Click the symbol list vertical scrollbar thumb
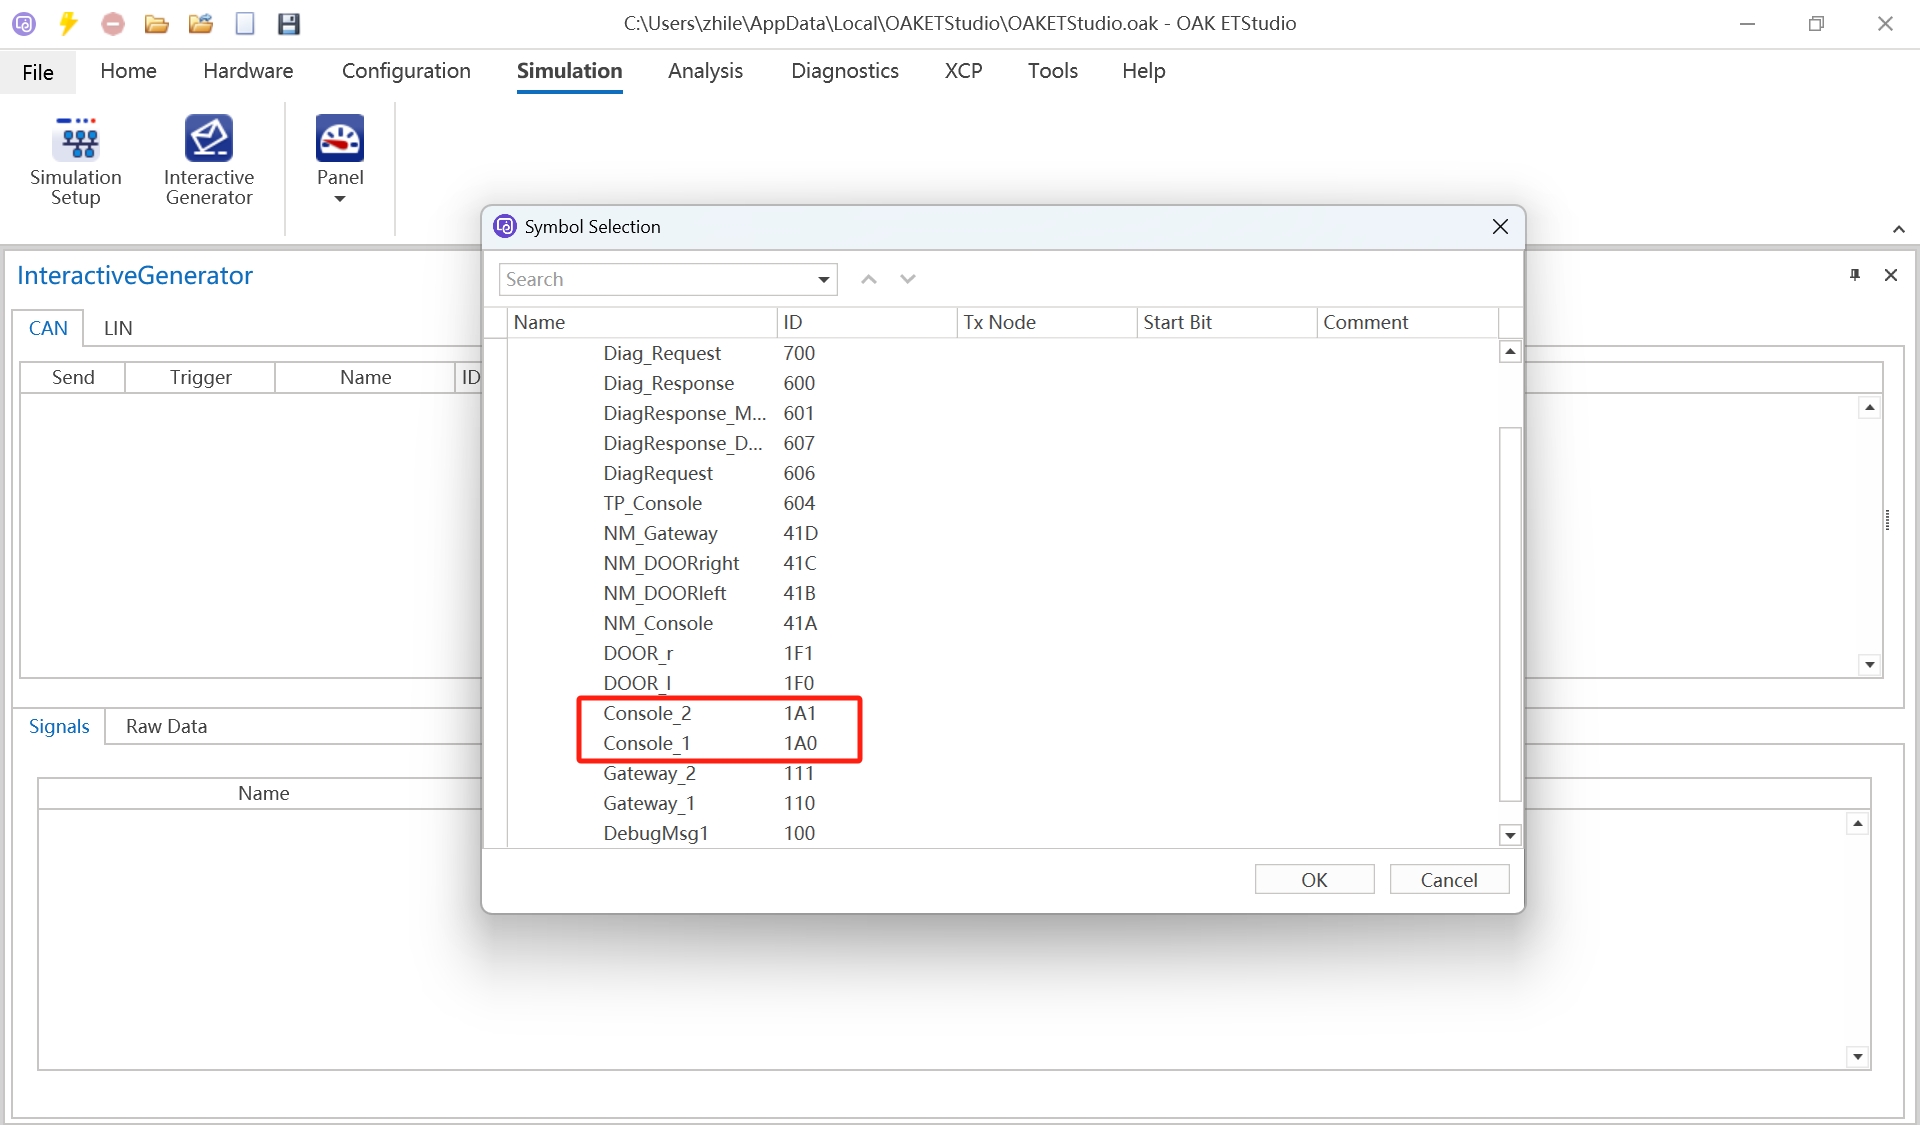This screenshot has width=1920, height=1125. point(1510,612)
